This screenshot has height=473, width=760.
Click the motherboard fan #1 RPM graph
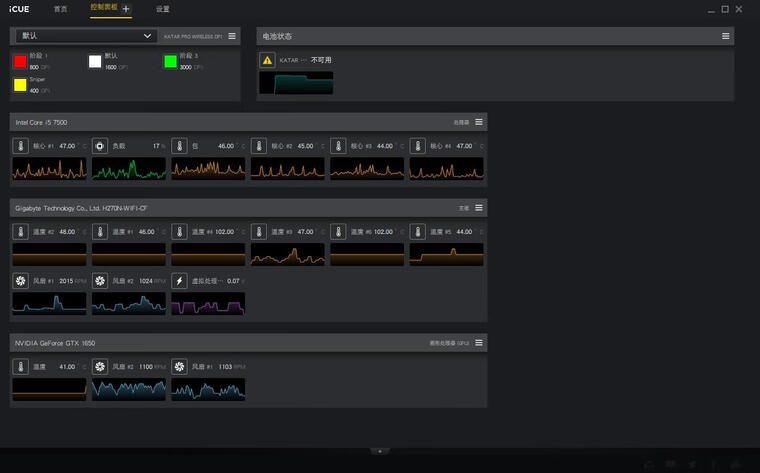point(49,303)
